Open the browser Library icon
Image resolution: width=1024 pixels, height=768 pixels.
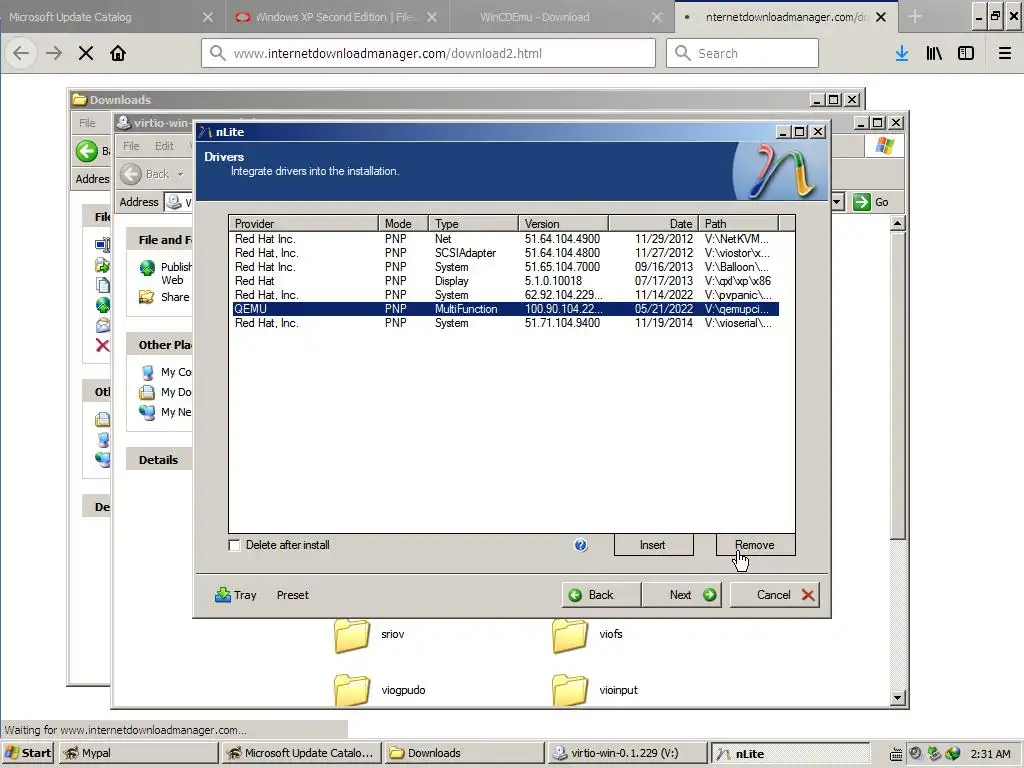click(934, 53)
